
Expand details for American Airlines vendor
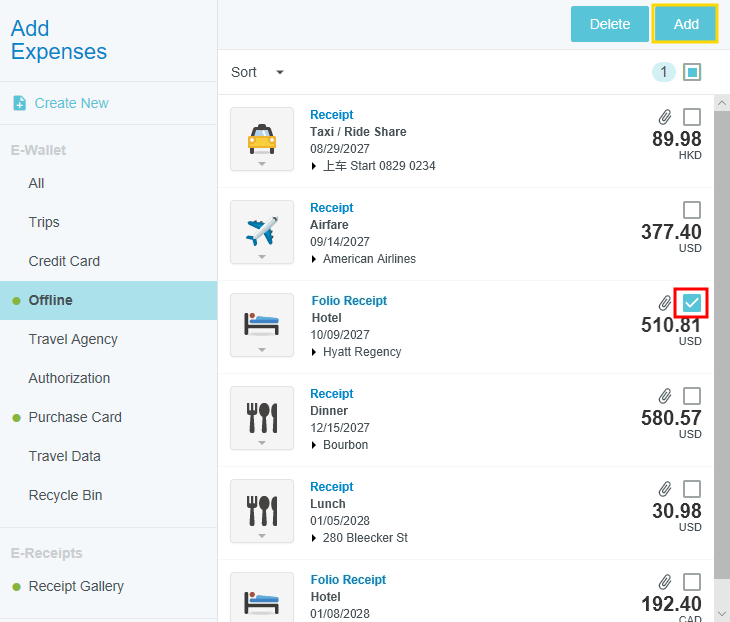(315, 259)
